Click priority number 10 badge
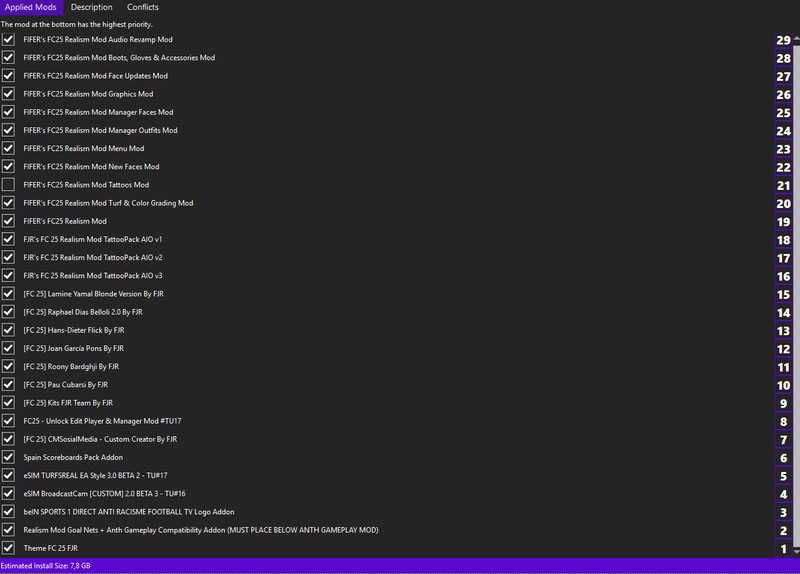This screenshot has height=574, width=800. (783, 385)
